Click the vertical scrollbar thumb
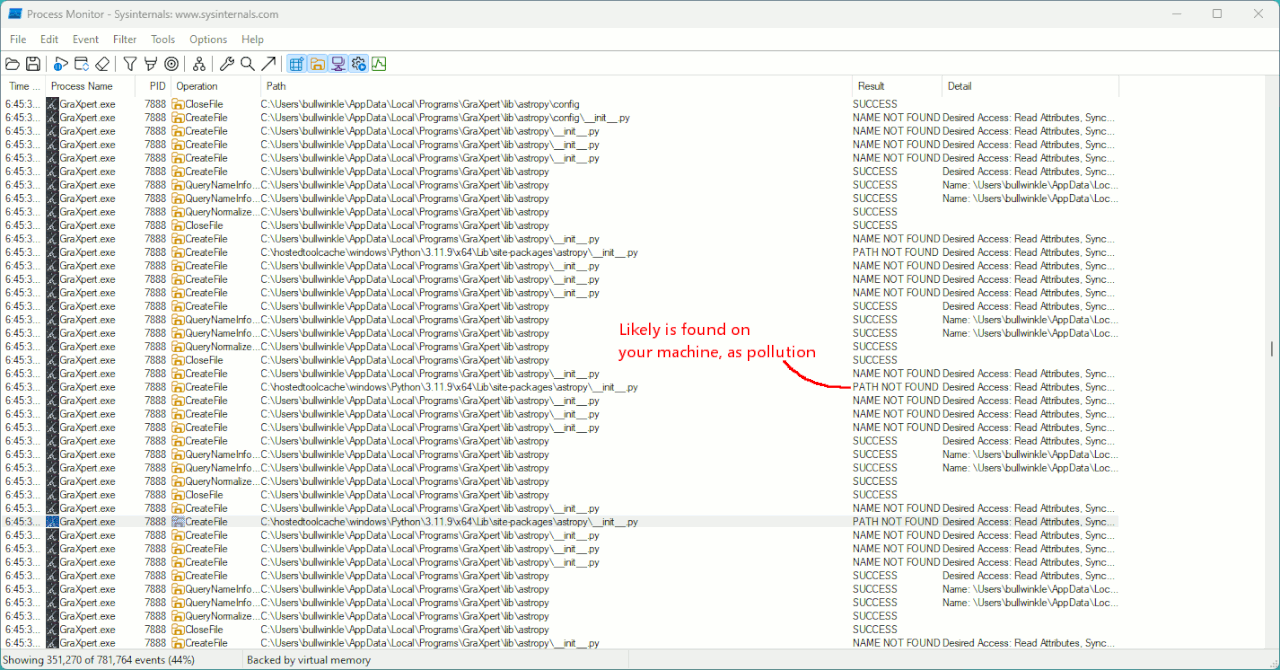 click(1272, 348)
